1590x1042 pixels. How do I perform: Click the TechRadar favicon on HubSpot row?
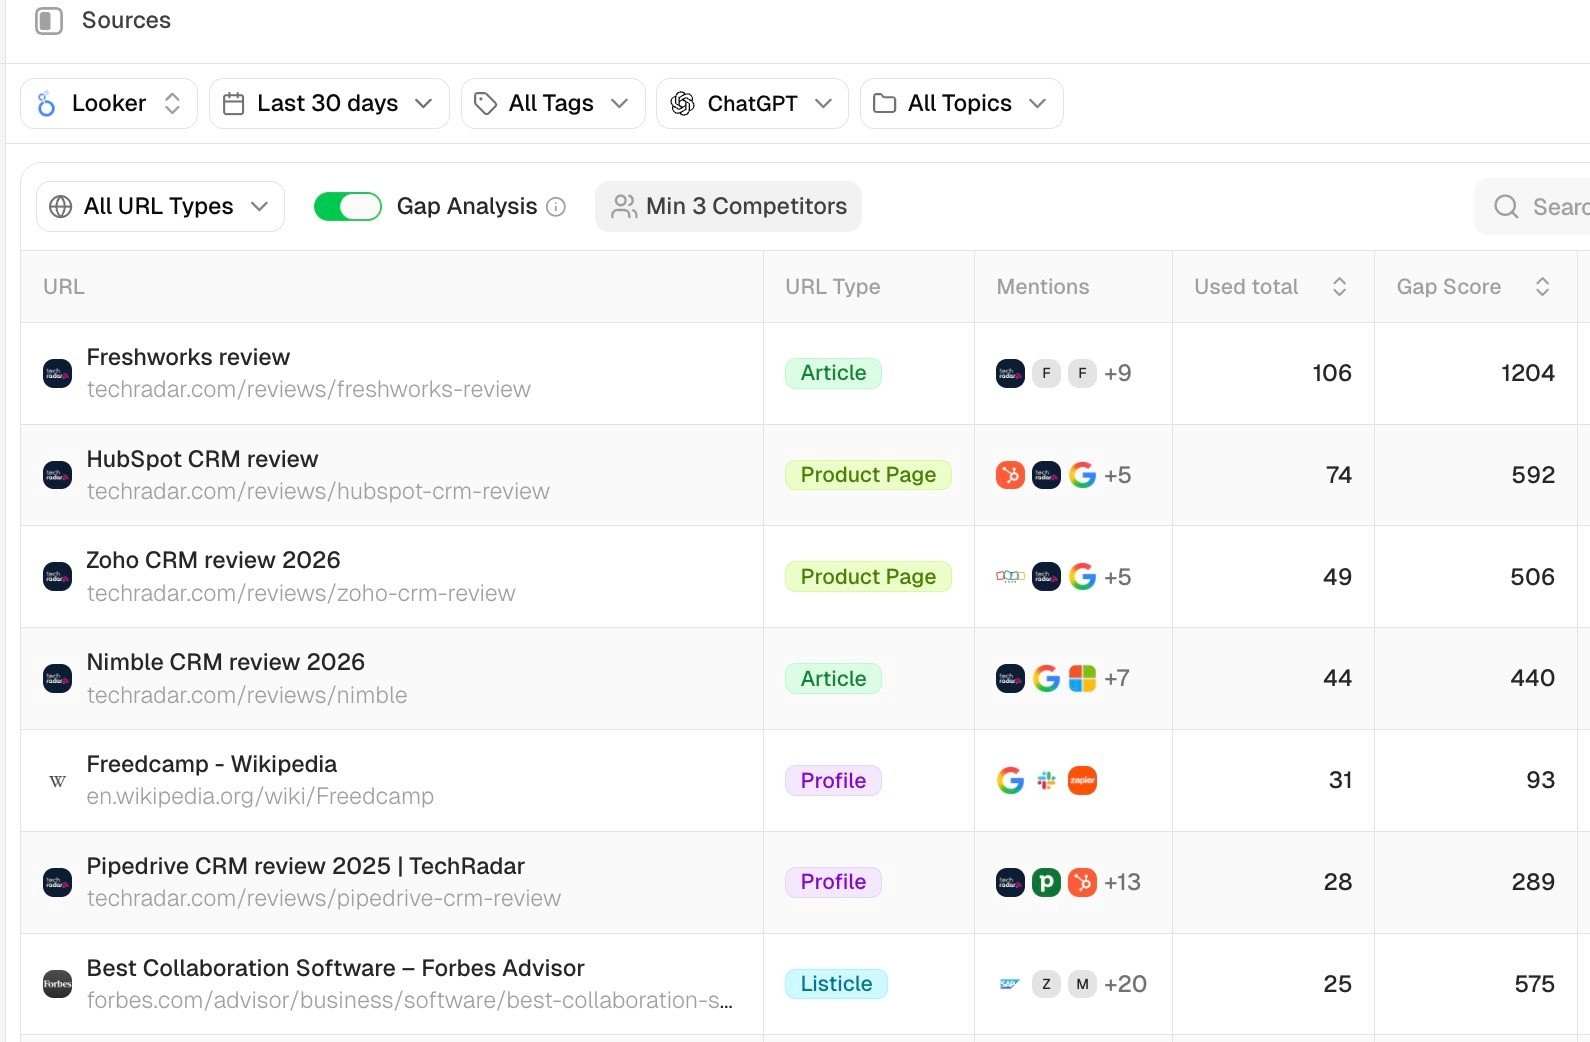(x=58, y=475)
